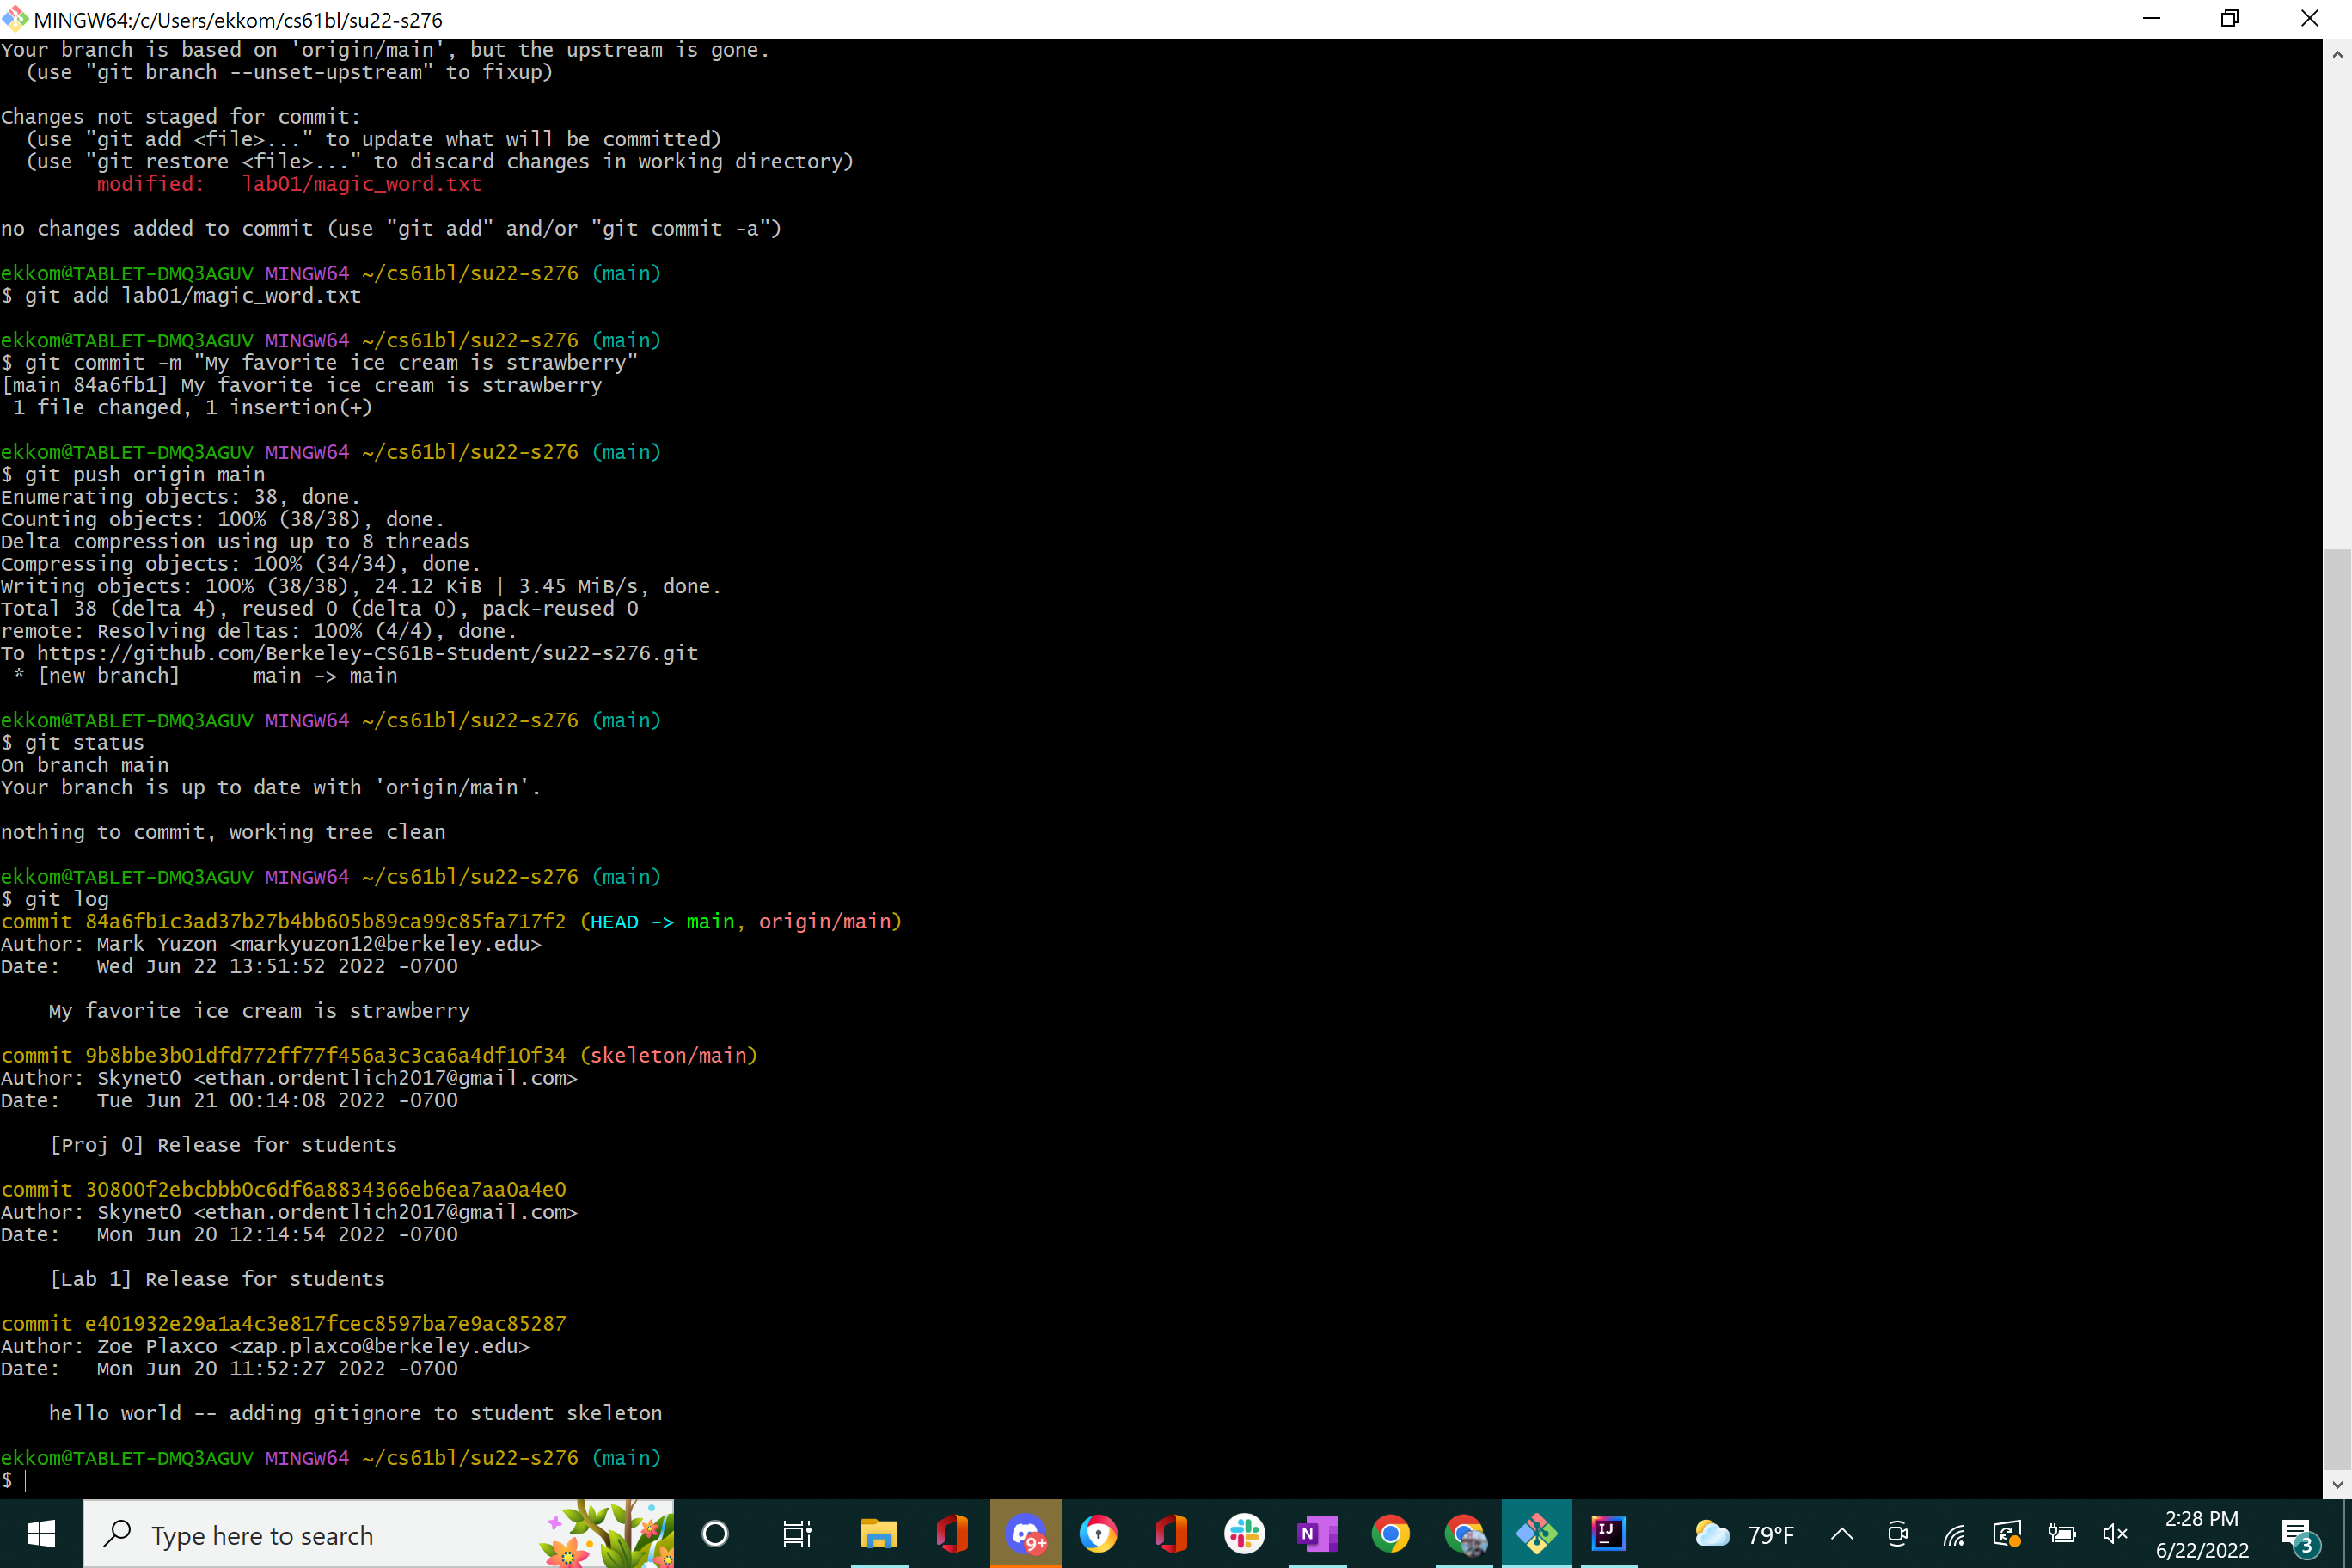Open OneNote from the taskbar
The image size is (2352, 1568).
point(1317,1533)
